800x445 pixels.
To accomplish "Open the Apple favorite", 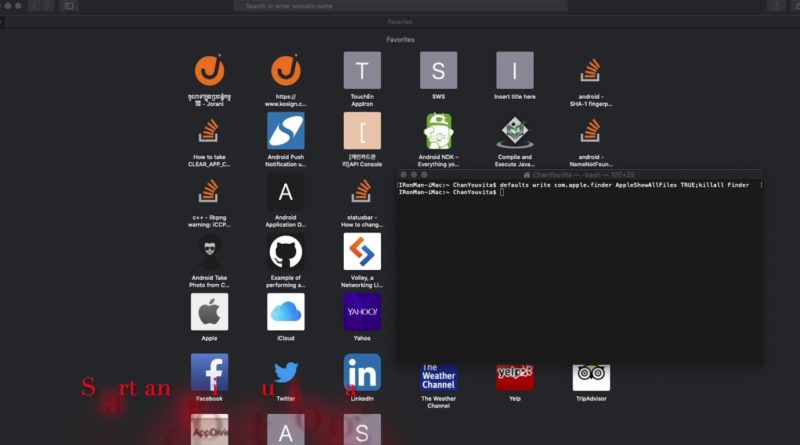I will (x=209, y=312).
